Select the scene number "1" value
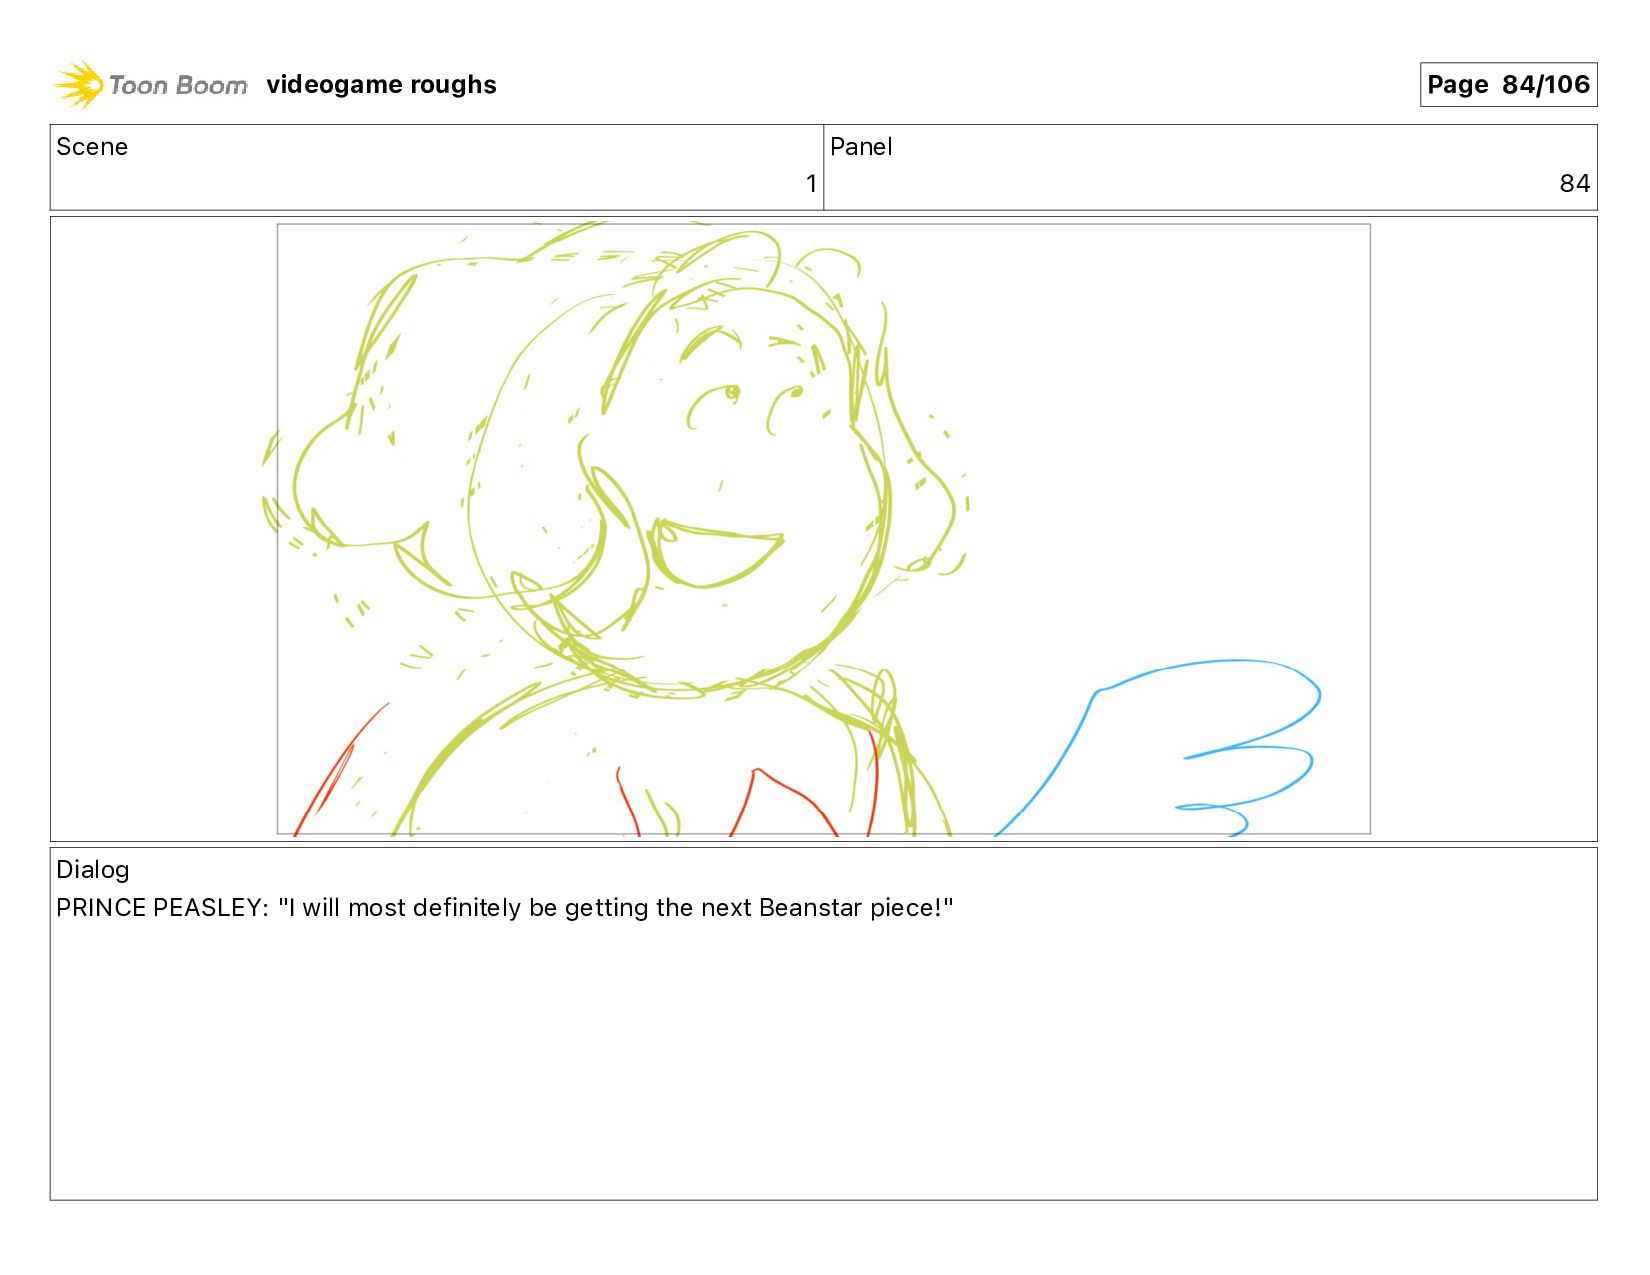The height and width of the screenshot is (1275, 1650). coord(811,184)
